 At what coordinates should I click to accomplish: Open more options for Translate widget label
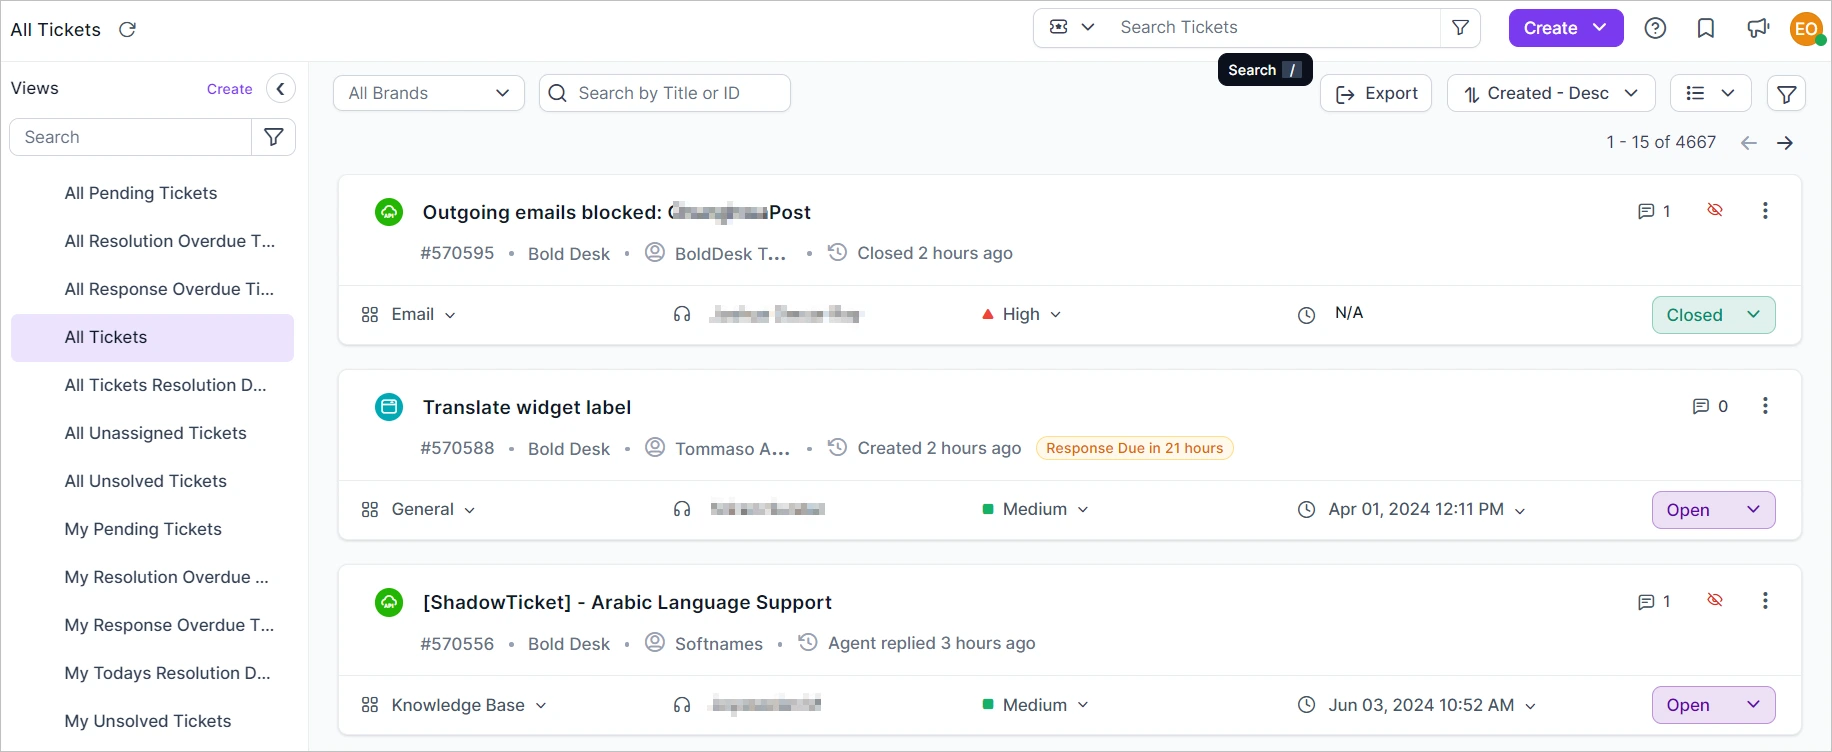[x=1765, y=406]
